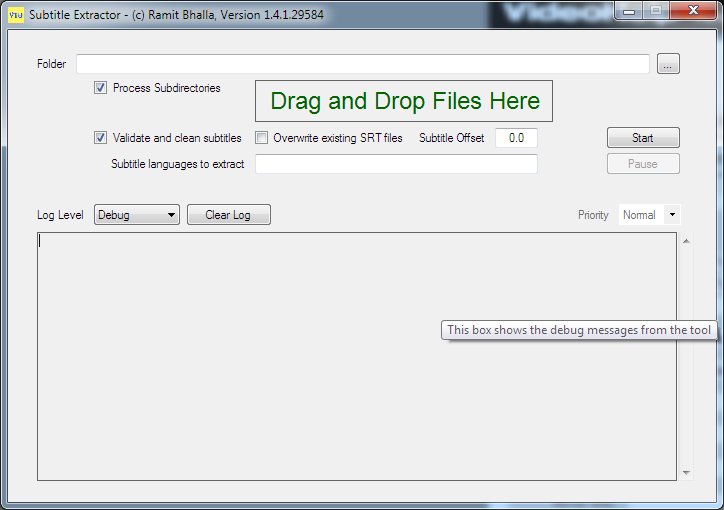Image resolution: width=724 pixels, height=510 pixels.
Task: Click the Subtitle Extractor title bar app icon
Action: [16, 15]
